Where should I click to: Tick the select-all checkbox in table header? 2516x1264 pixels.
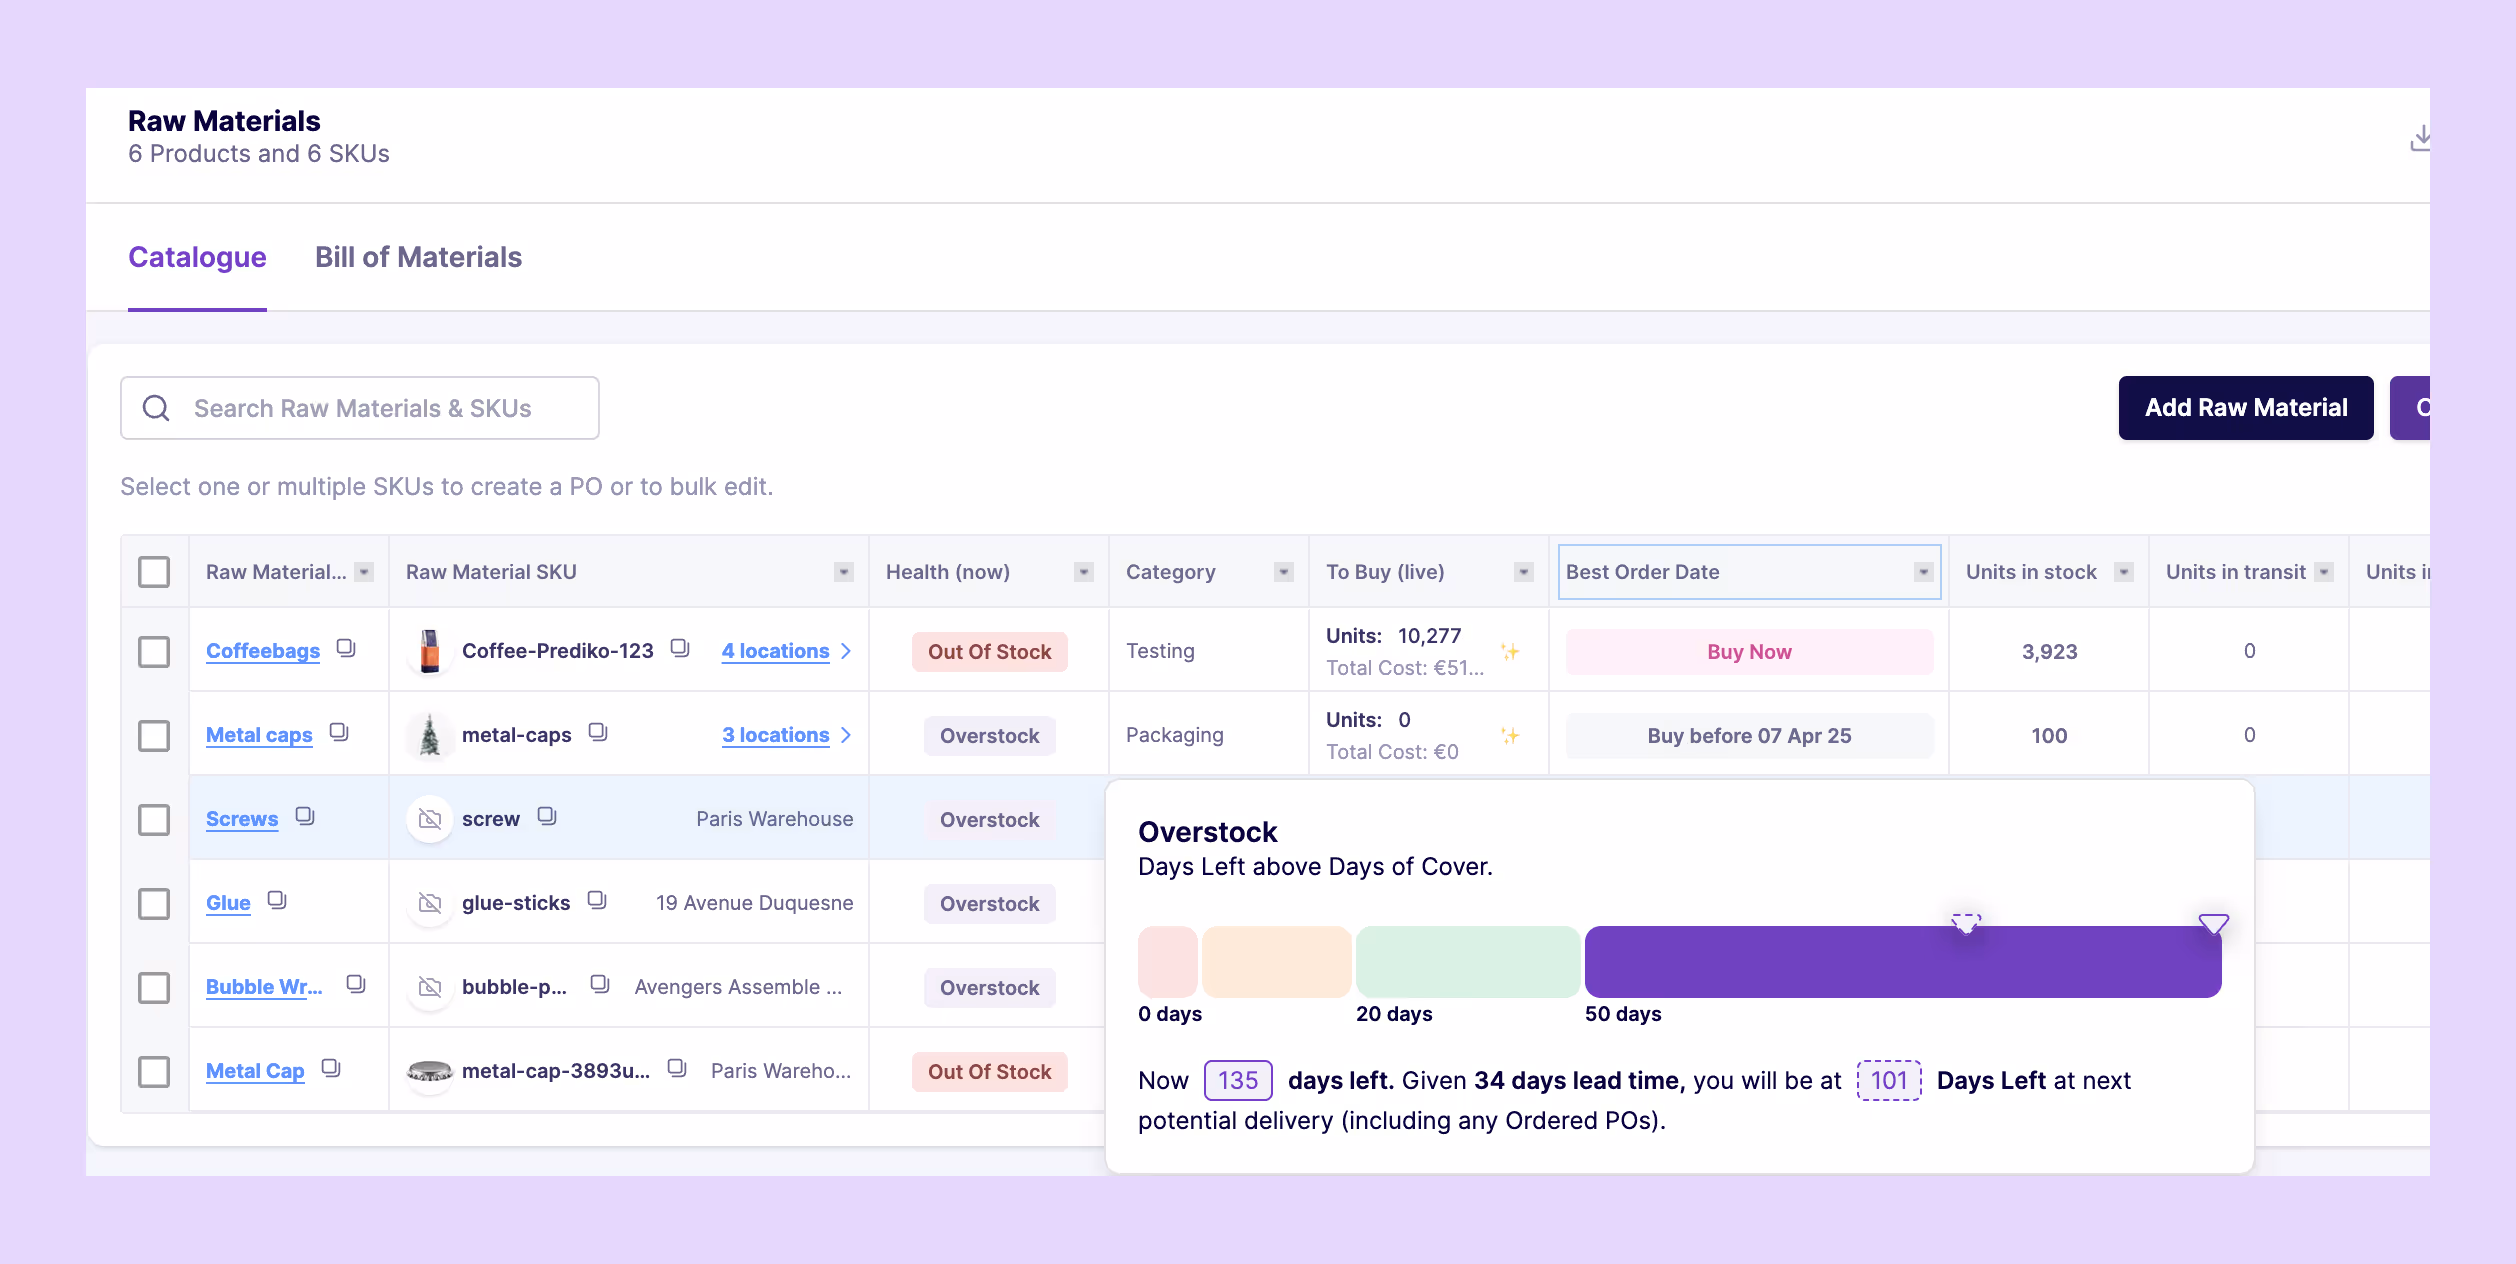154,572
